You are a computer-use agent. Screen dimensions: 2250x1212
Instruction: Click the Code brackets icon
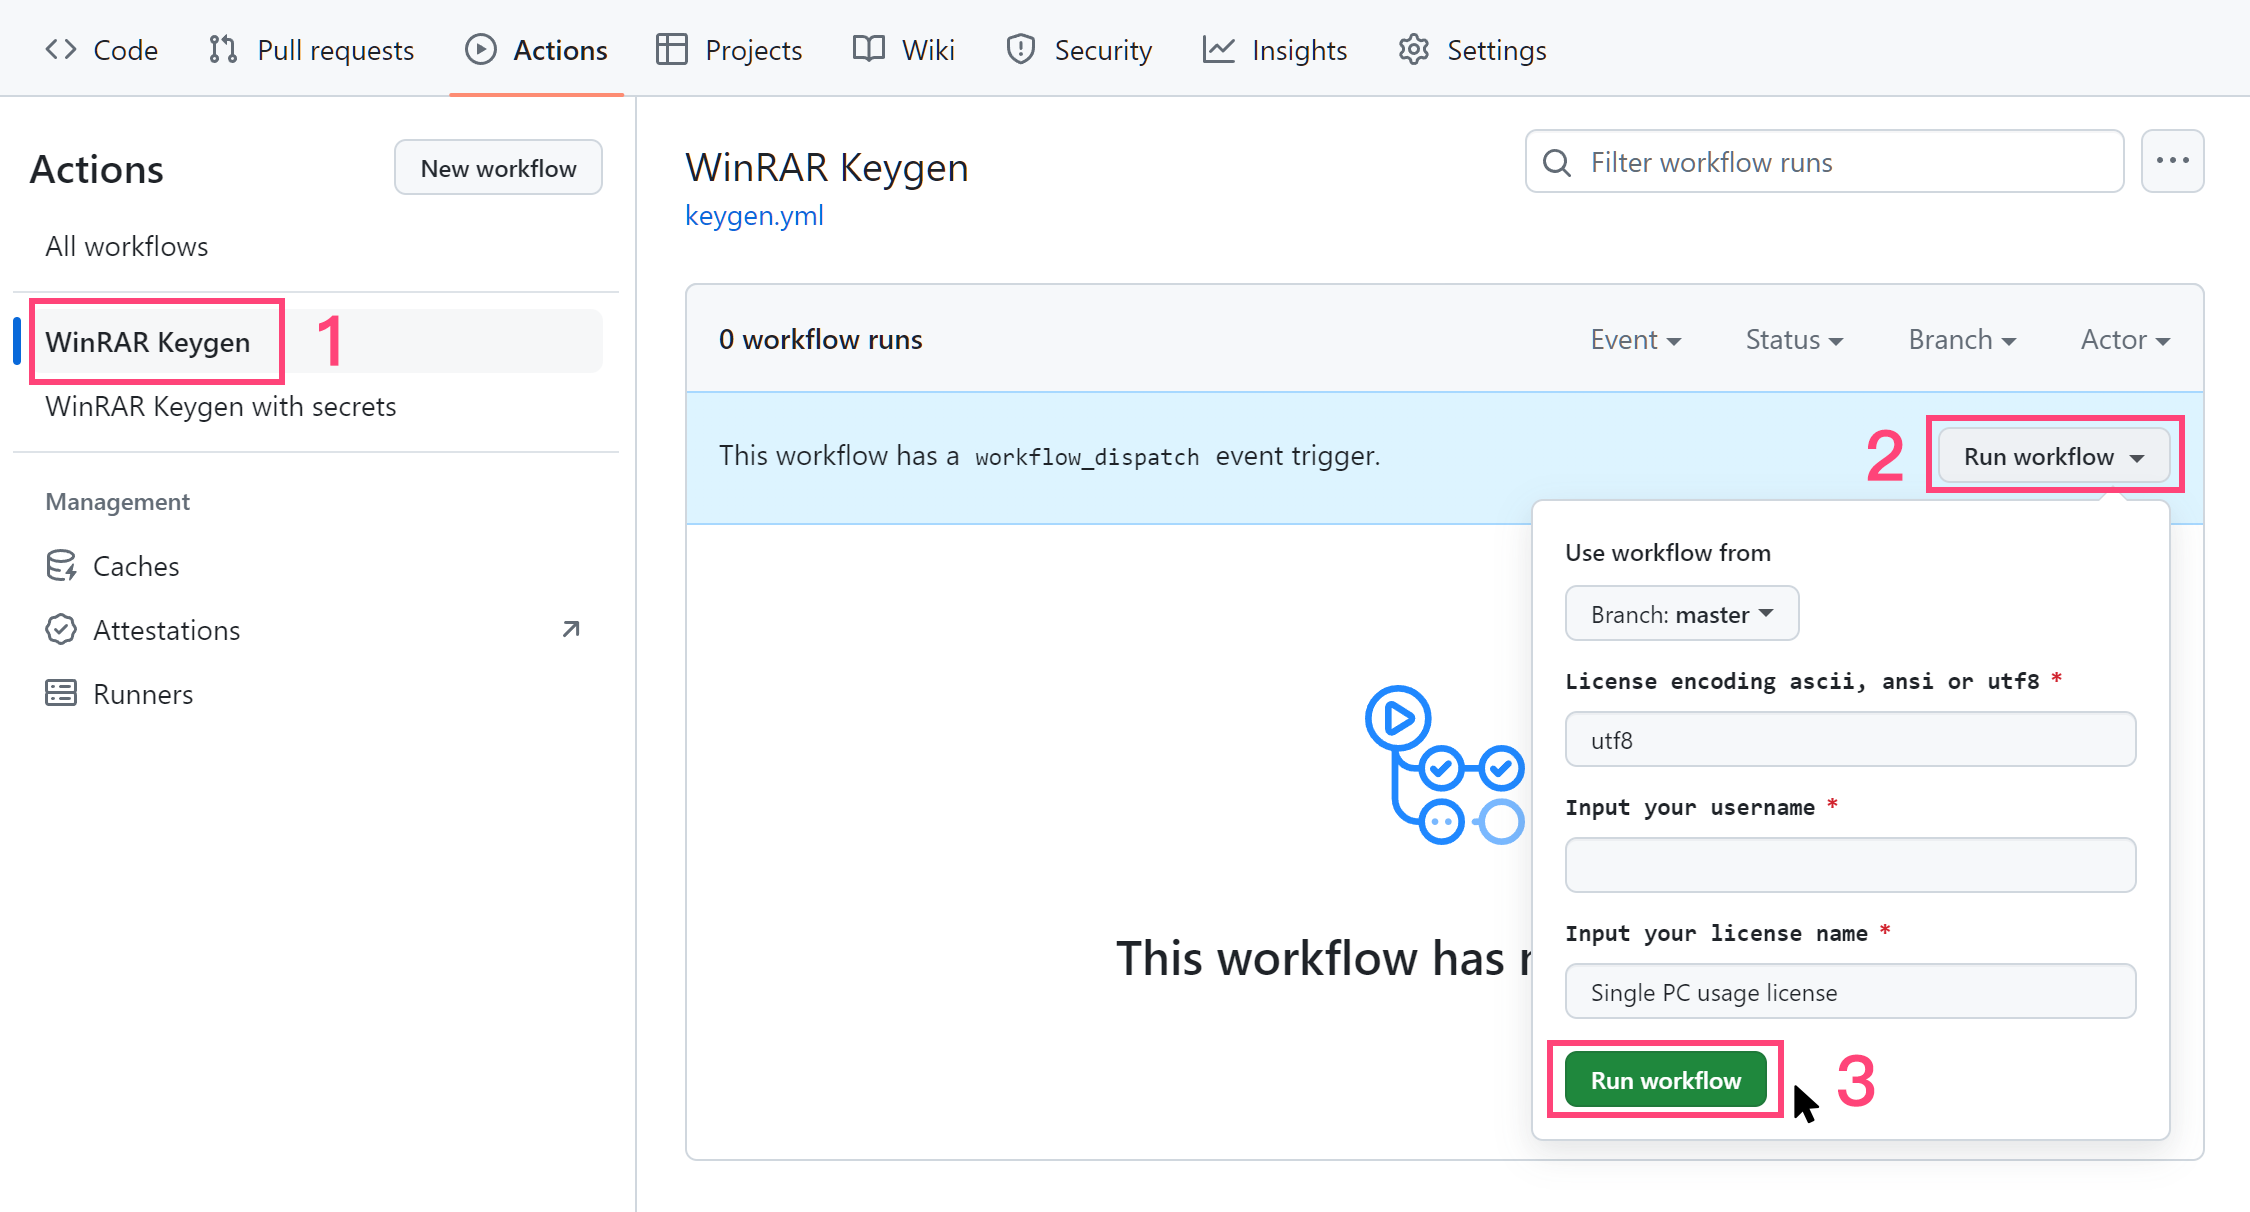[x=61, y=50]
